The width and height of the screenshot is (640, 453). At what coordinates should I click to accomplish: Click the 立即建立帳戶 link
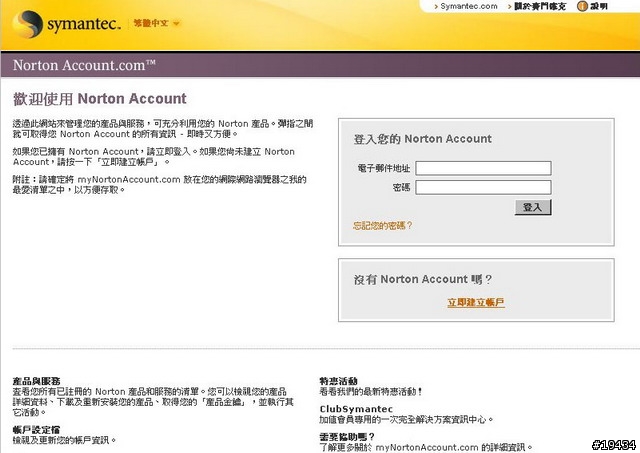[476, 302]
